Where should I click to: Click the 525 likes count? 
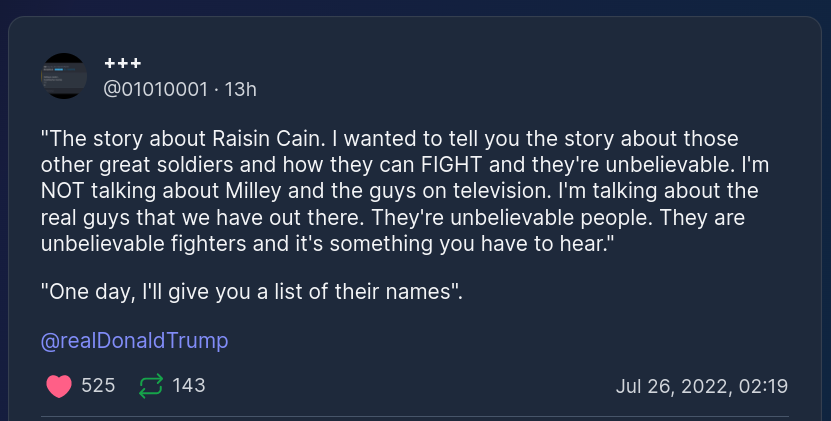click(98, 386)
